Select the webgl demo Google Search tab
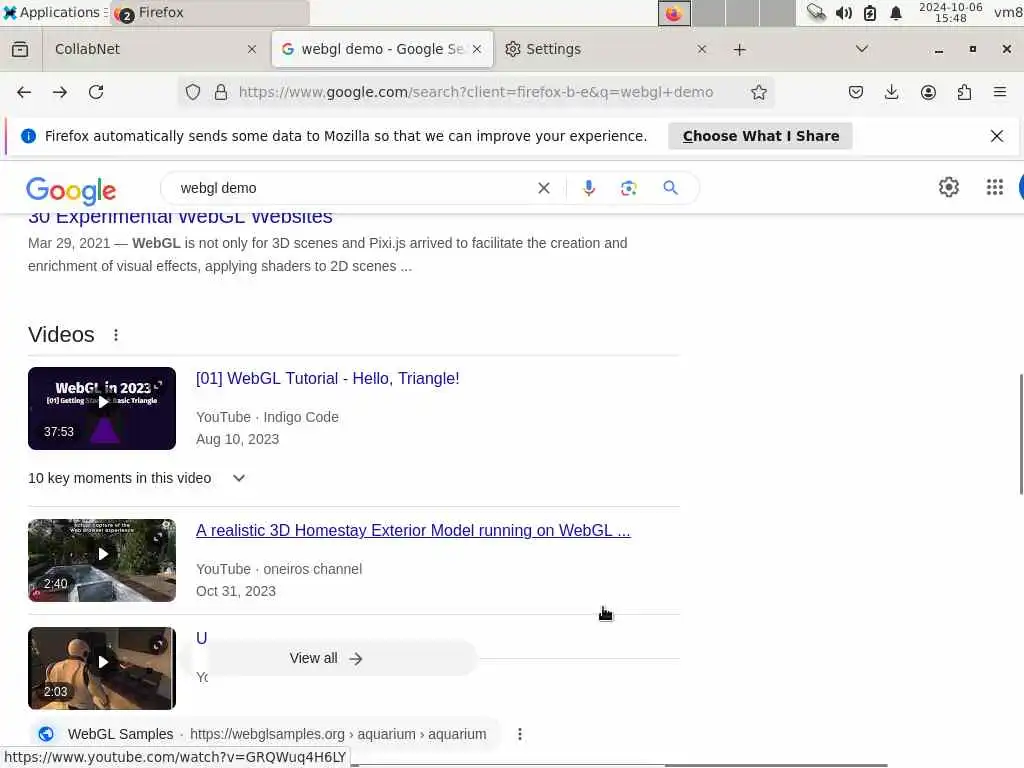 click(x=382, y=49)
